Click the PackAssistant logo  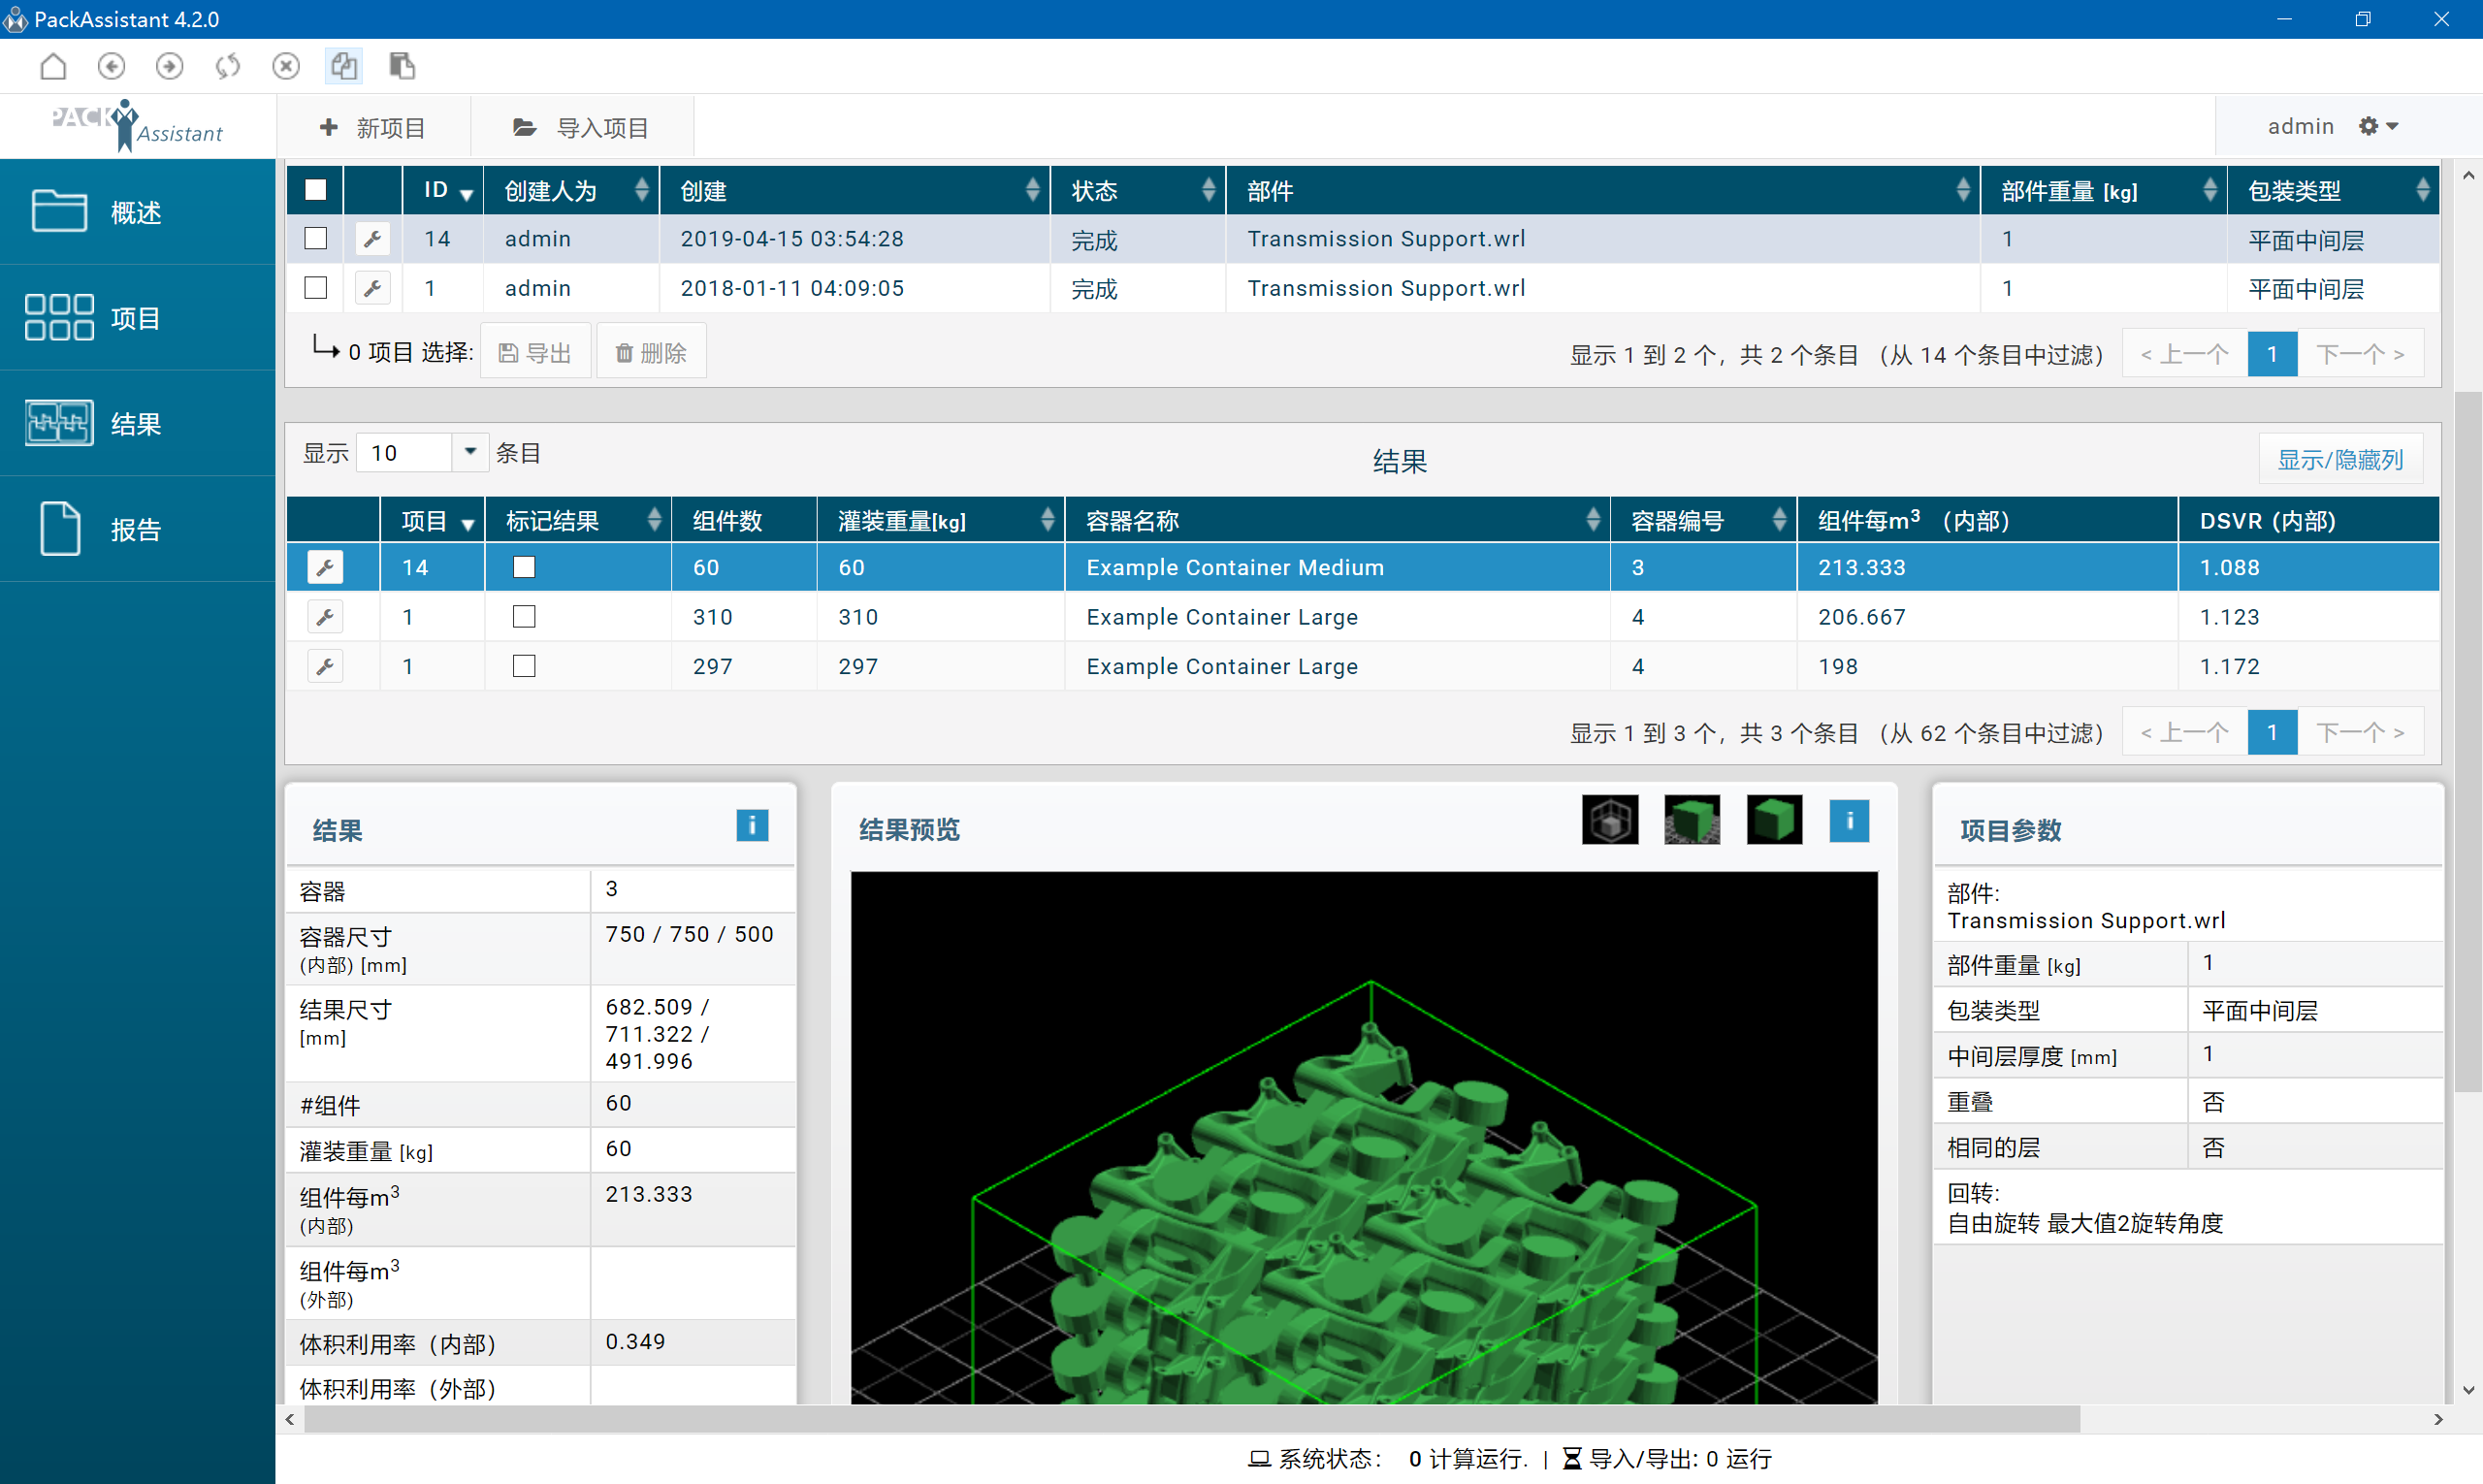point(137,126)
